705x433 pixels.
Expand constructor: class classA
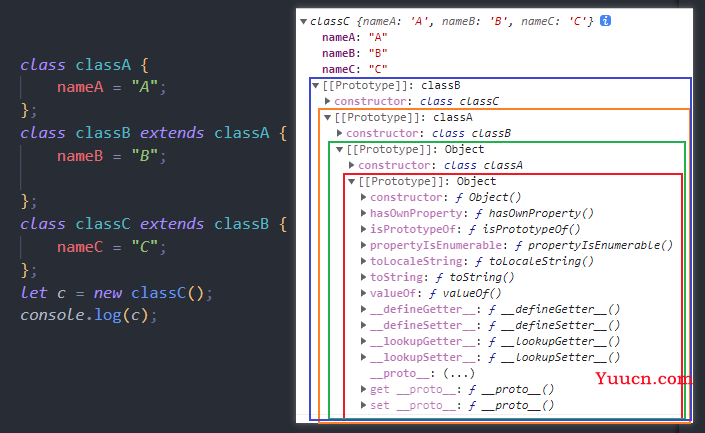point(352,165)
